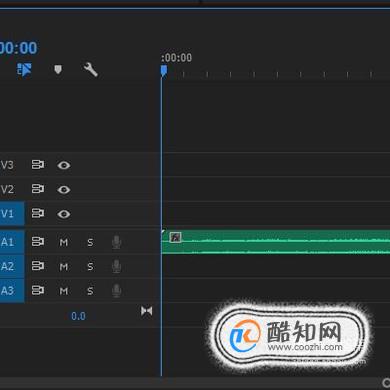390x390 pixels.
Task: Toggle sync lock on track V2
Action: click(x=38, y=189)
